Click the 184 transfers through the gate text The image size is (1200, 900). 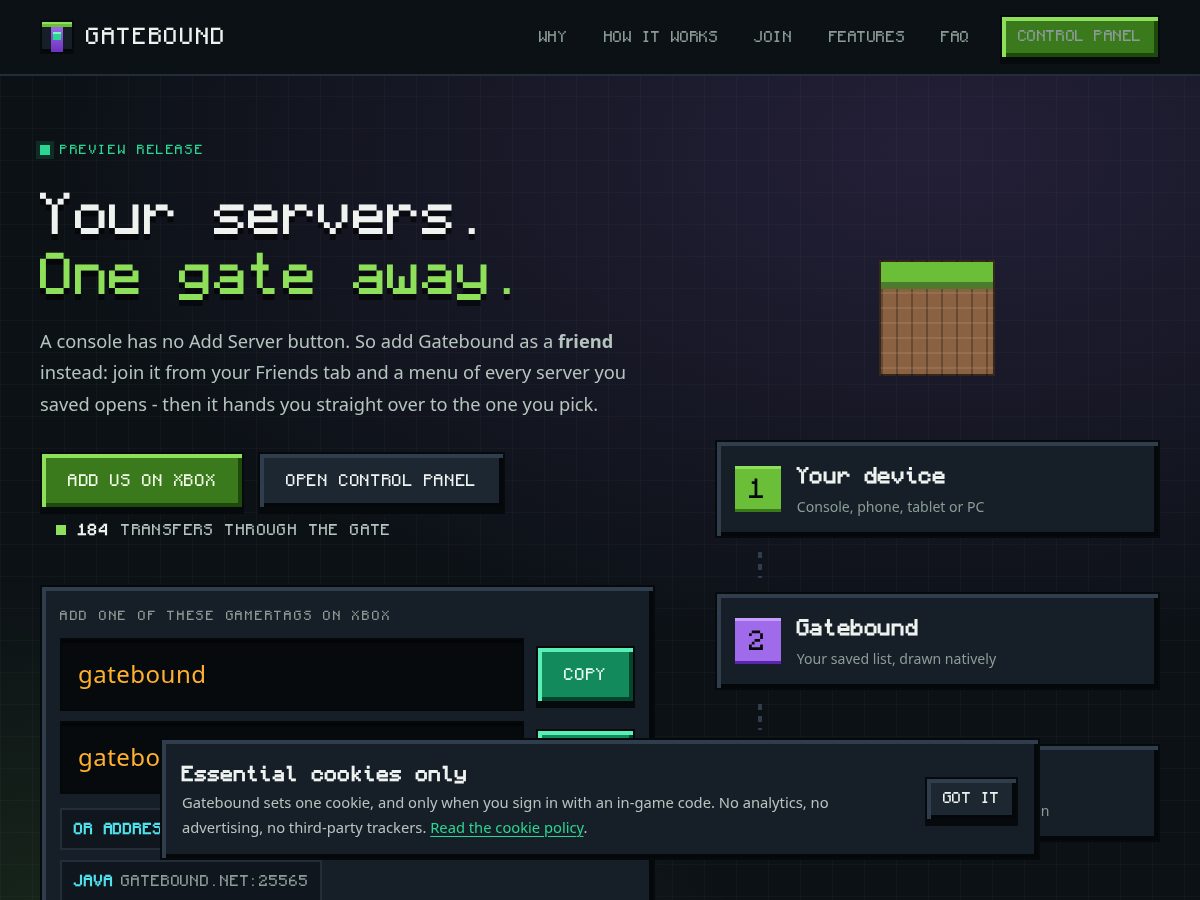(x=233, y=530)
